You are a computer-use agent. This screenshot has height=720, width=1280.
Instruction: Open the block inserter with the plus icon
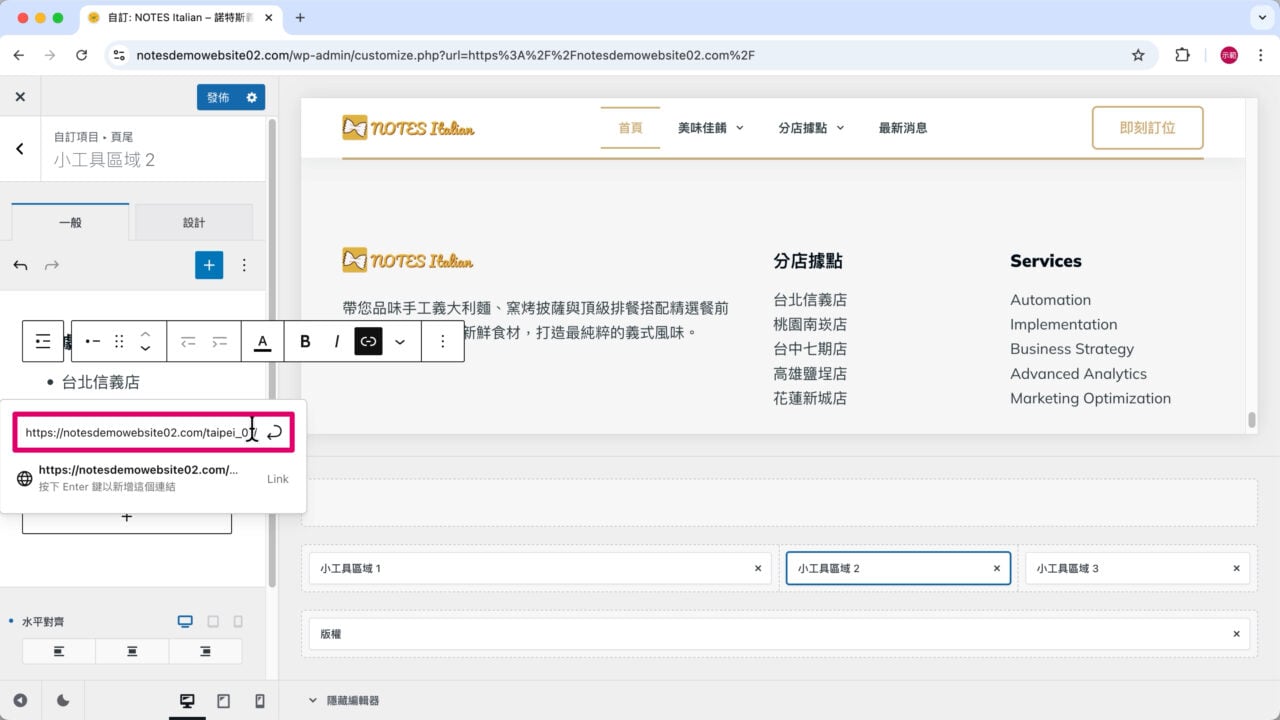(x=209, y=265)
